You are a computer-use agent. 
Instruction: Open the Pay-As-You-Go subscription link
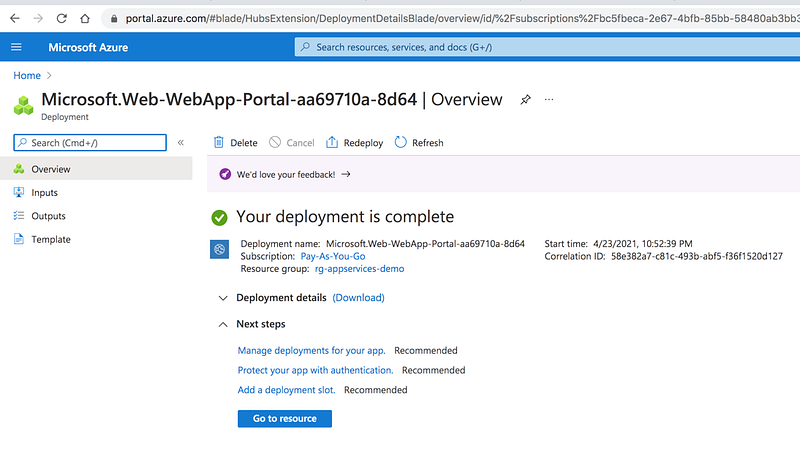pyautogui.click(x=333, y=256)
